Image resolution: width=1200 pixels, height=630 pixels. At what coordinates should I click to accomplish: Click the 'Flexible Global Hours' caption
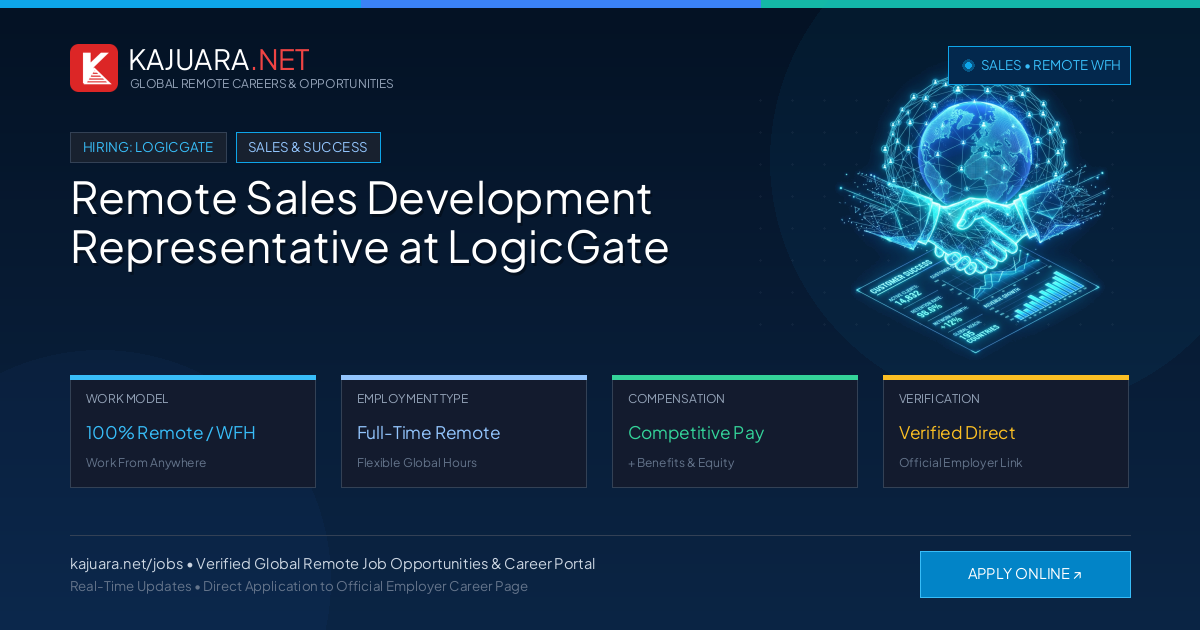coord(417,463)
